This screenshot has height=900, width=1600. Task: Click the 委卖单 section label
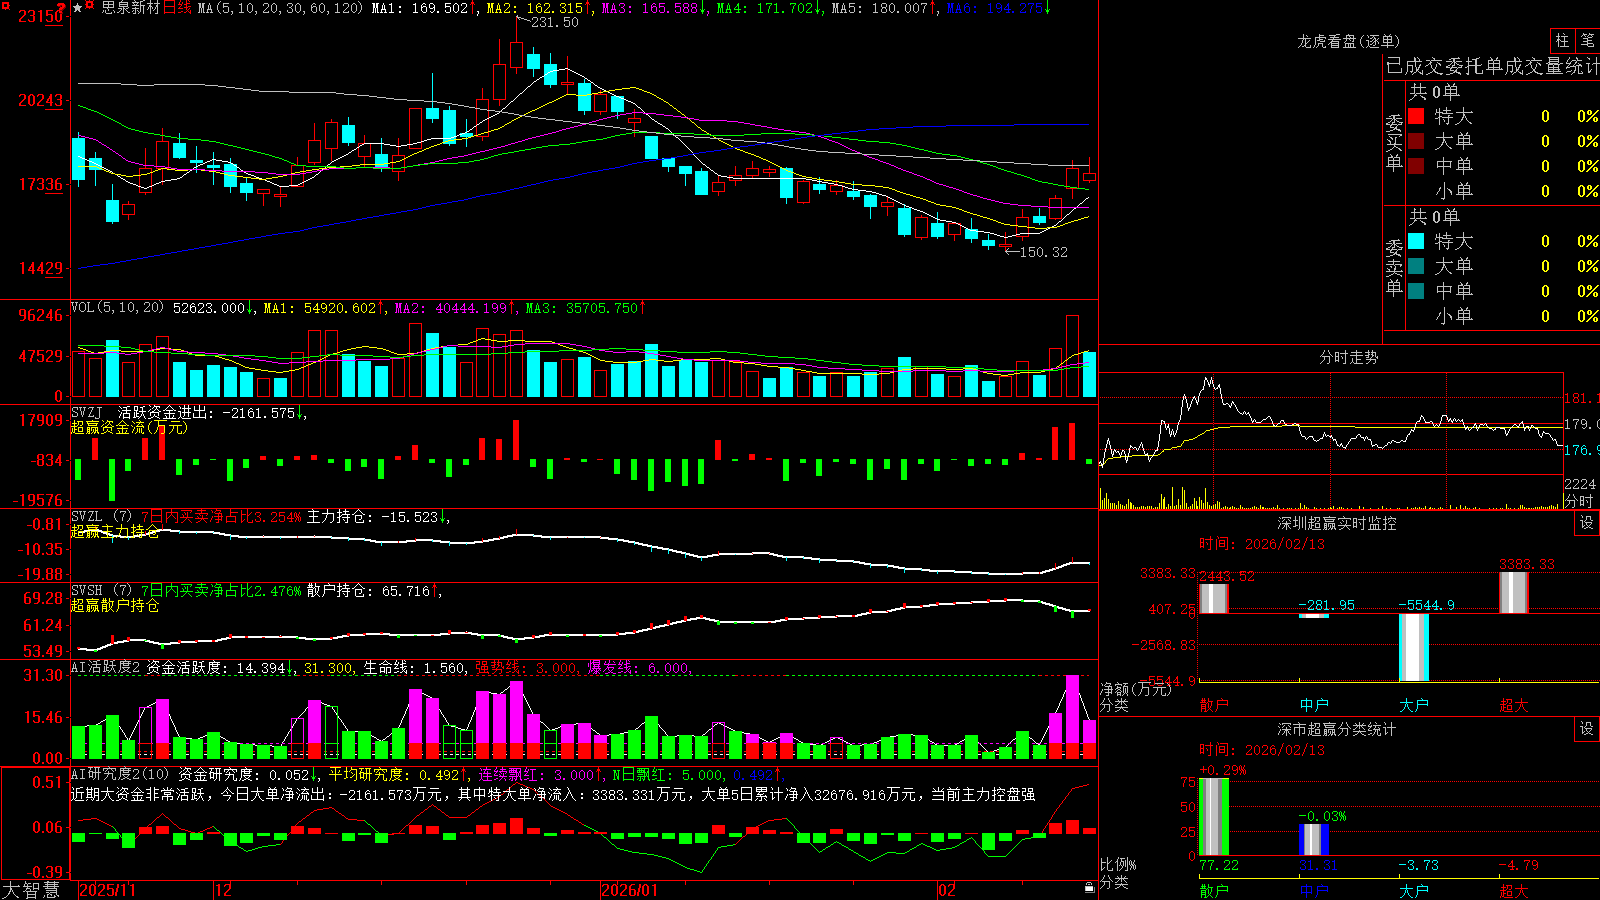point(1394,267)
